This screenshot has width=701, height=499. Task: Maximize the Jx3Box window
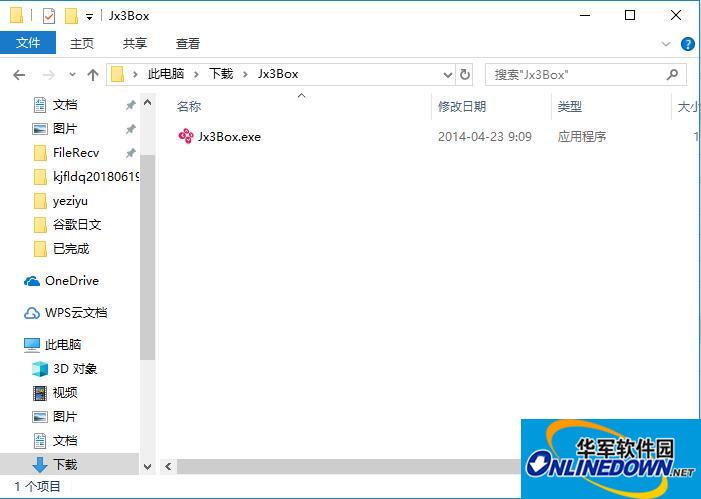point(629,16)
